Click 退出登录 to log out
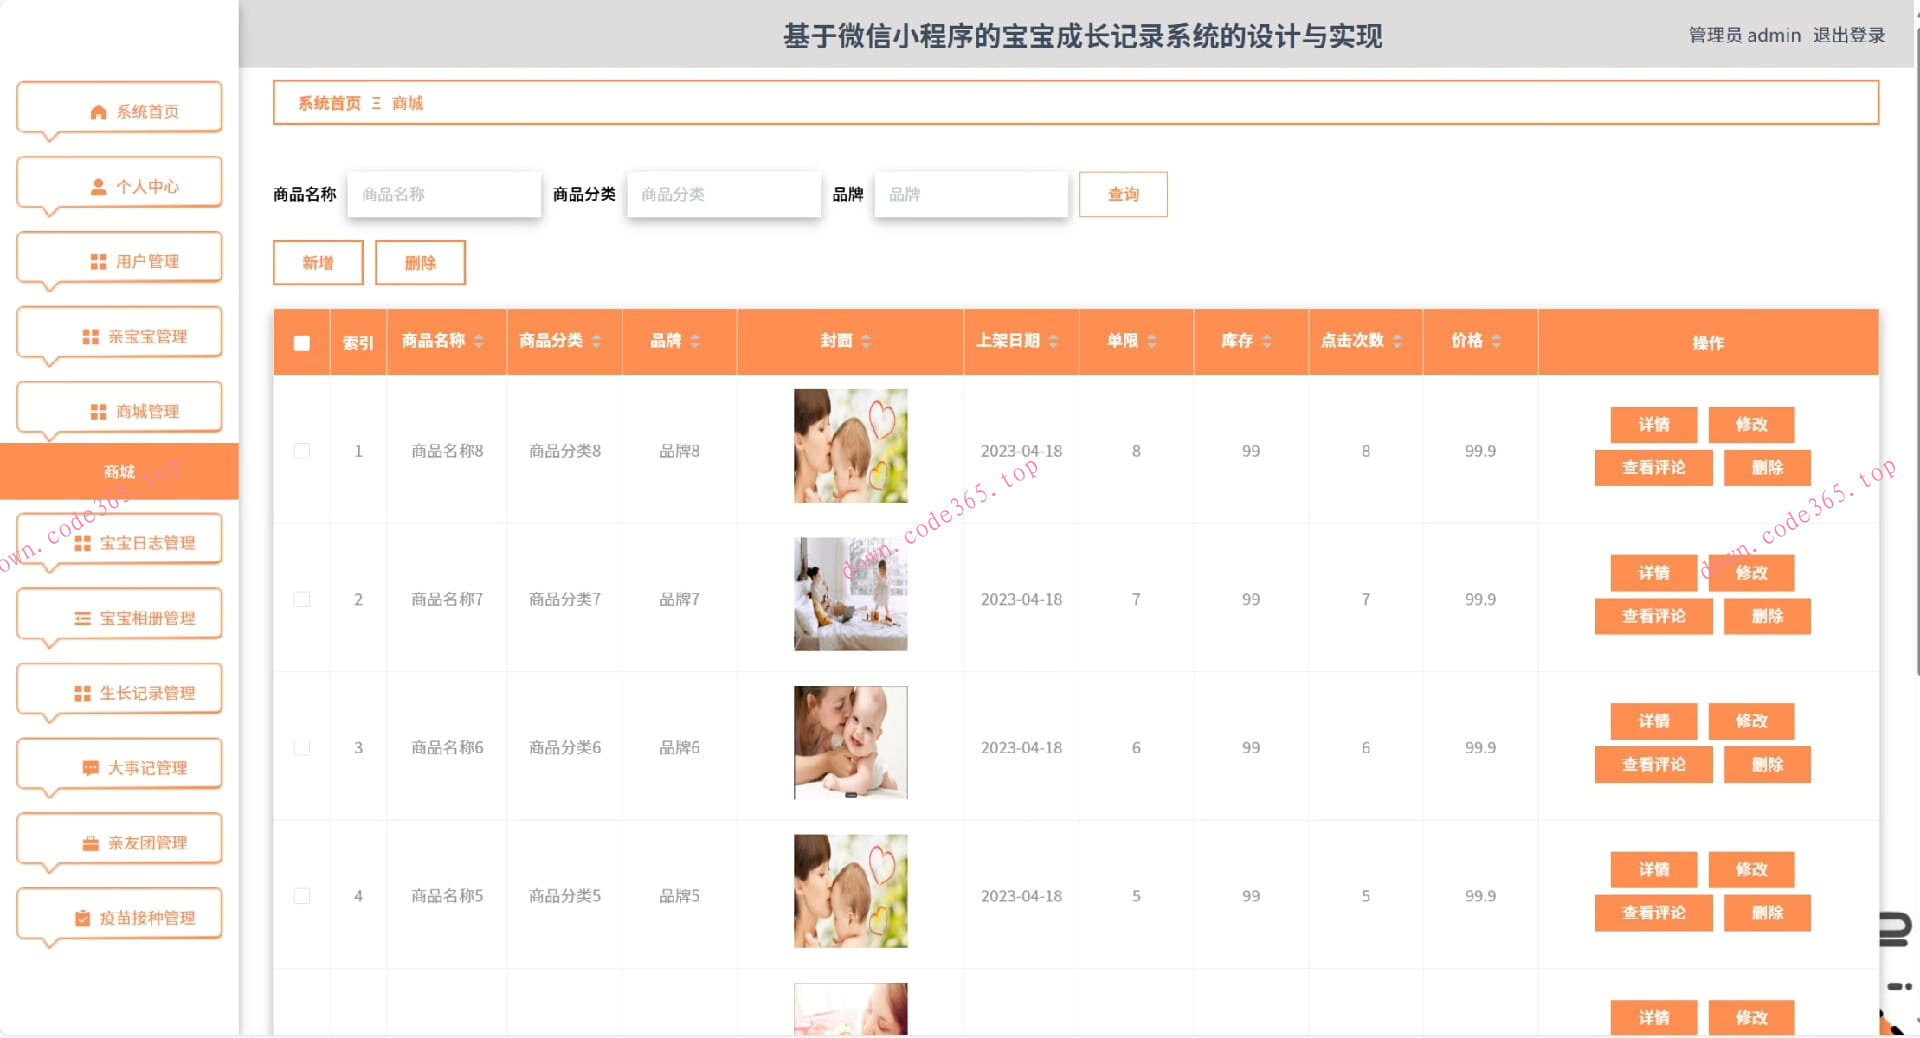 (x=1848, y=35)
